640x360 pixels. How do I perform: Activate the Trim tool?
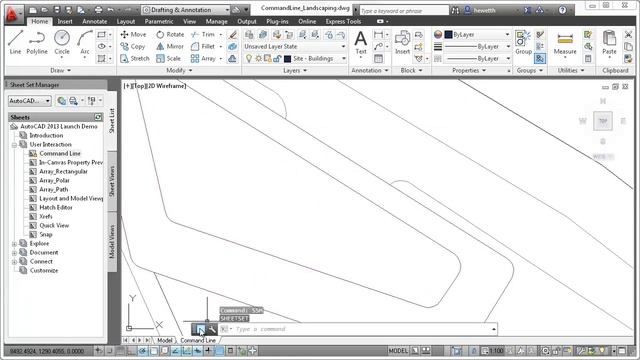pyautogui.click(x=203, y=35)
